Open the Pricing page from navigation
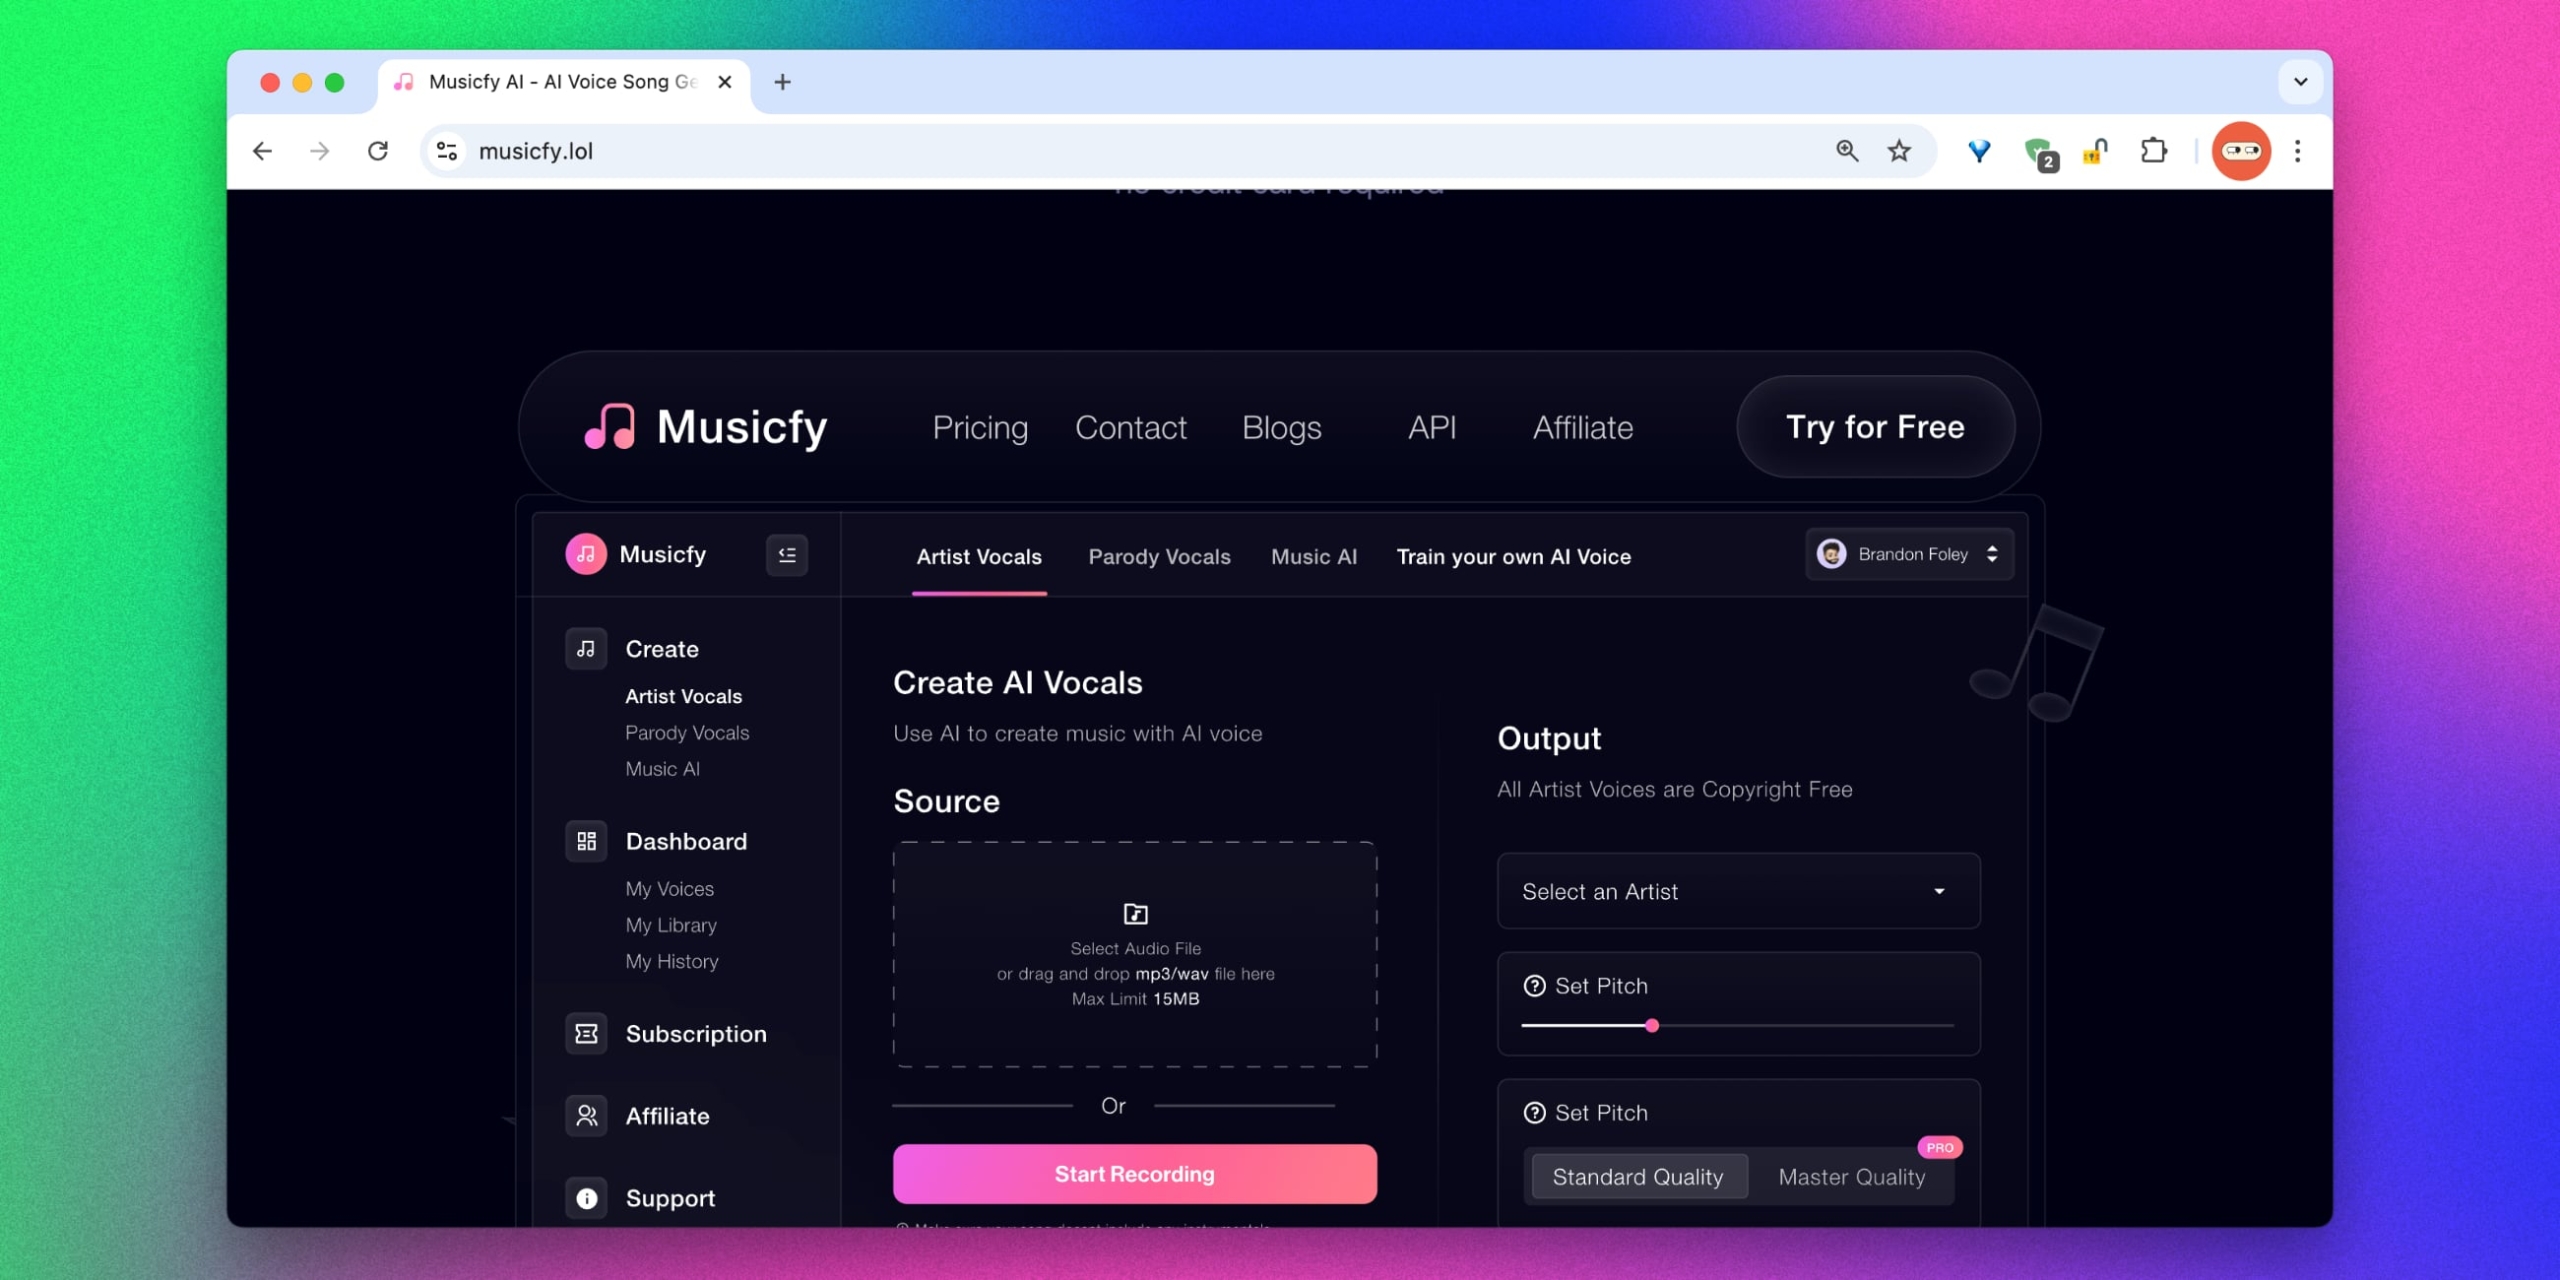Viewport: 2560px width, 1280px height. 980,428
